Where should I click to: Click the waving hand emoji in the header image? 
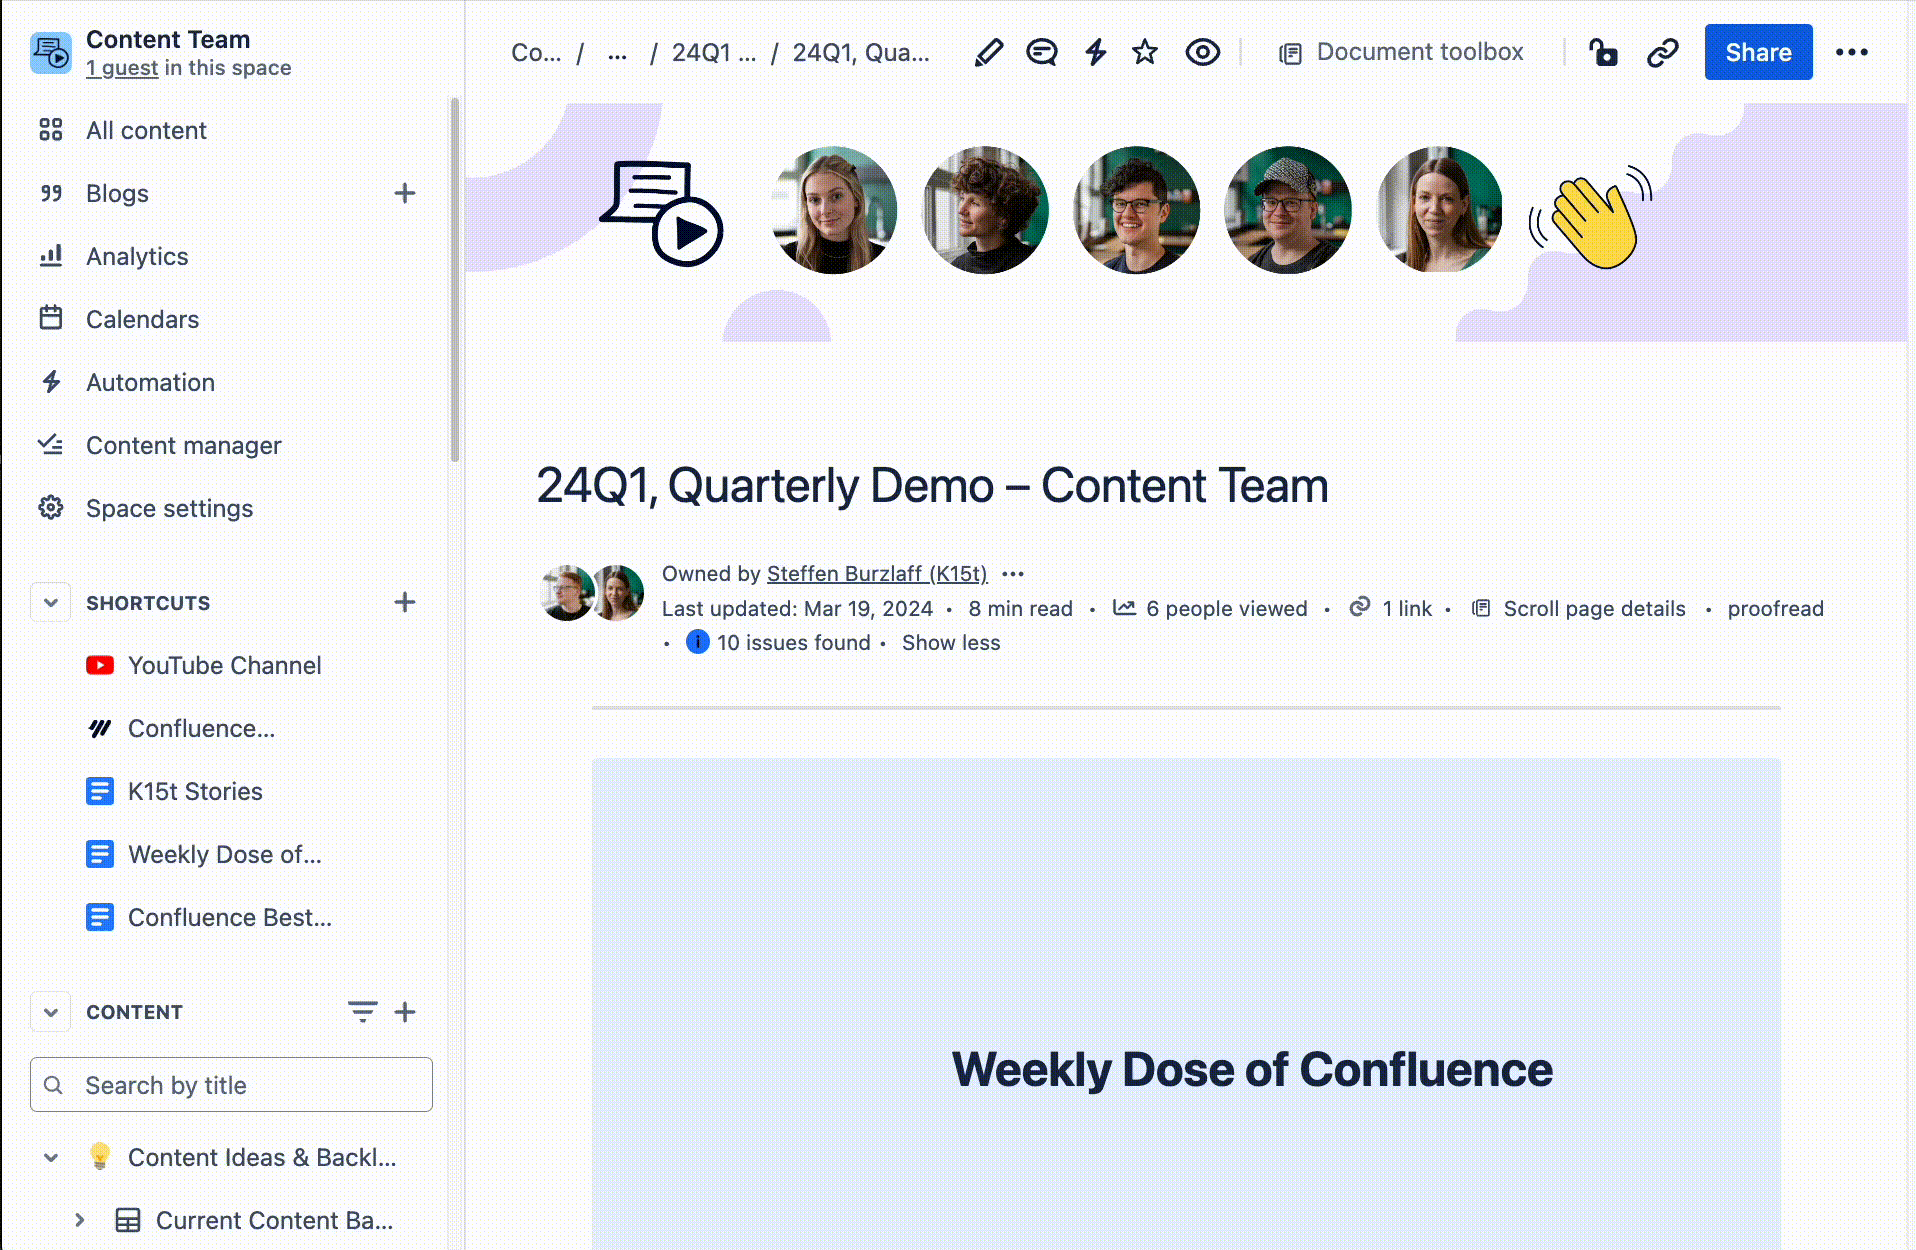(x=1592, y=218)
